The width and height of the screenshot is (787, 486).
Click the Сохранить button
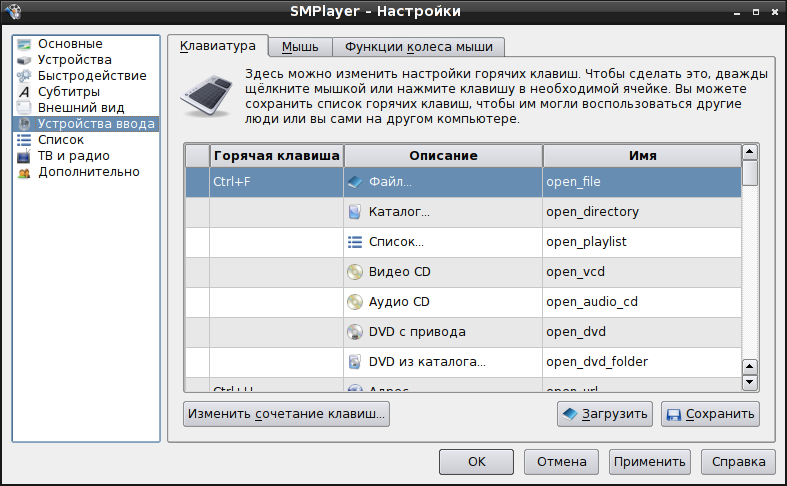710,414
